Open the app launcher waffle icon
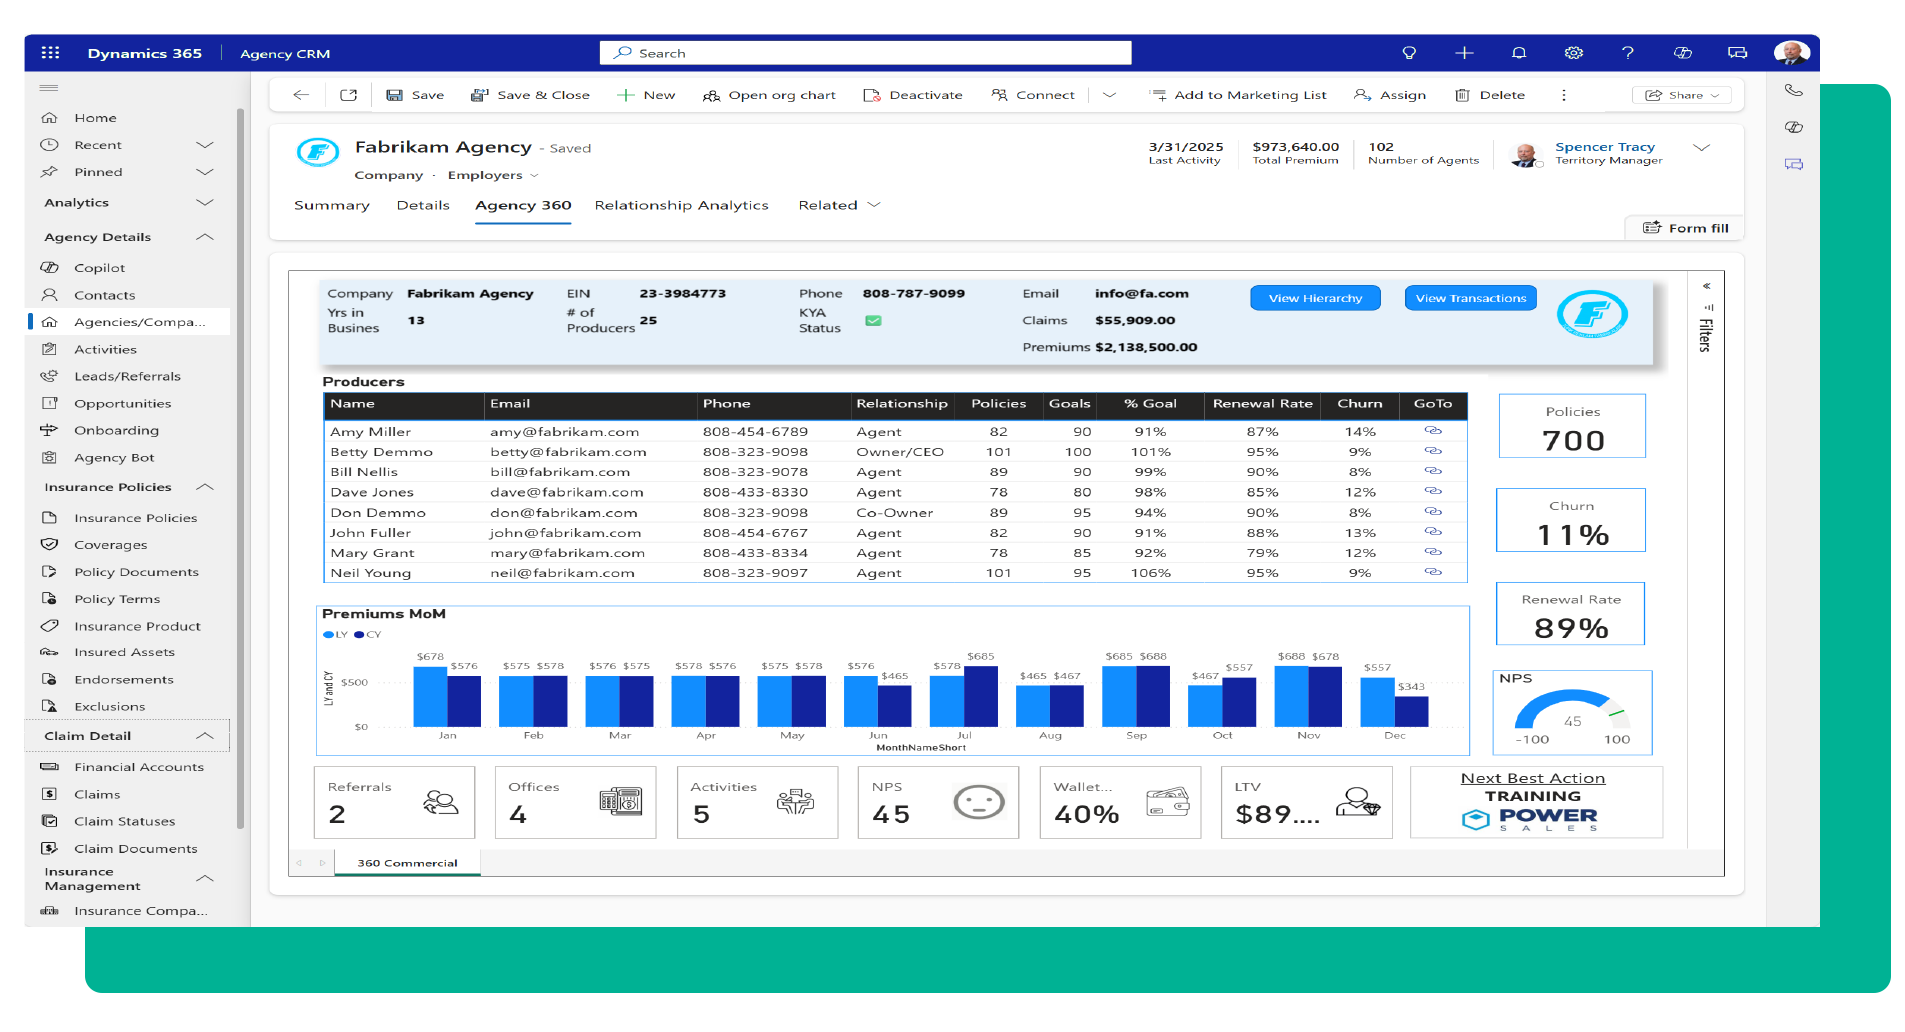Screen dimensions: 1905x1032 tap(51, 53)
